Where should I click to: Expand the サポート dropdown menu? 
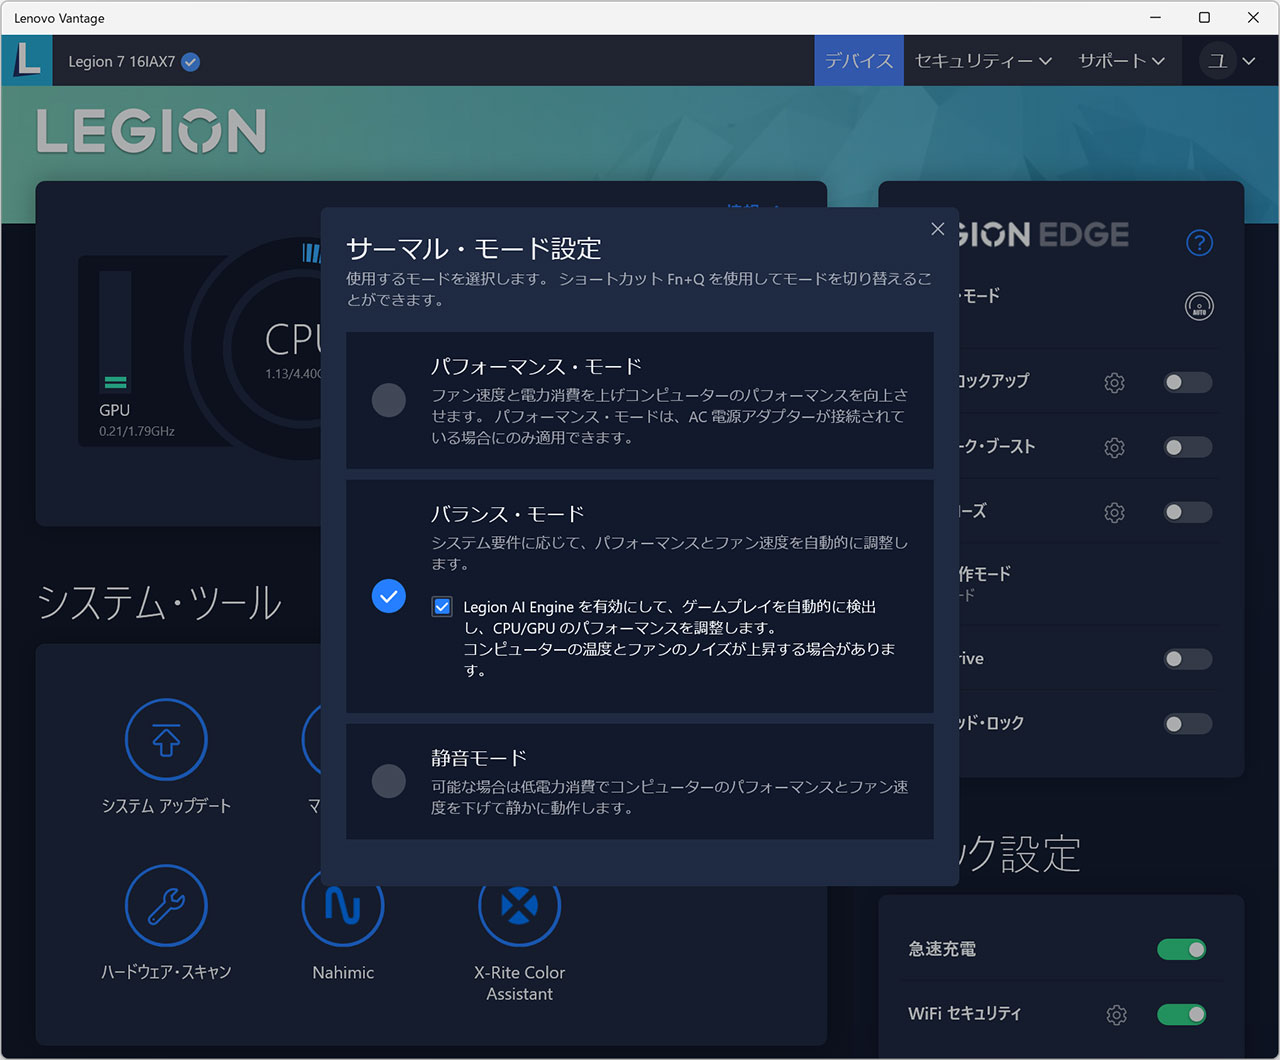tap(1121, 61)
